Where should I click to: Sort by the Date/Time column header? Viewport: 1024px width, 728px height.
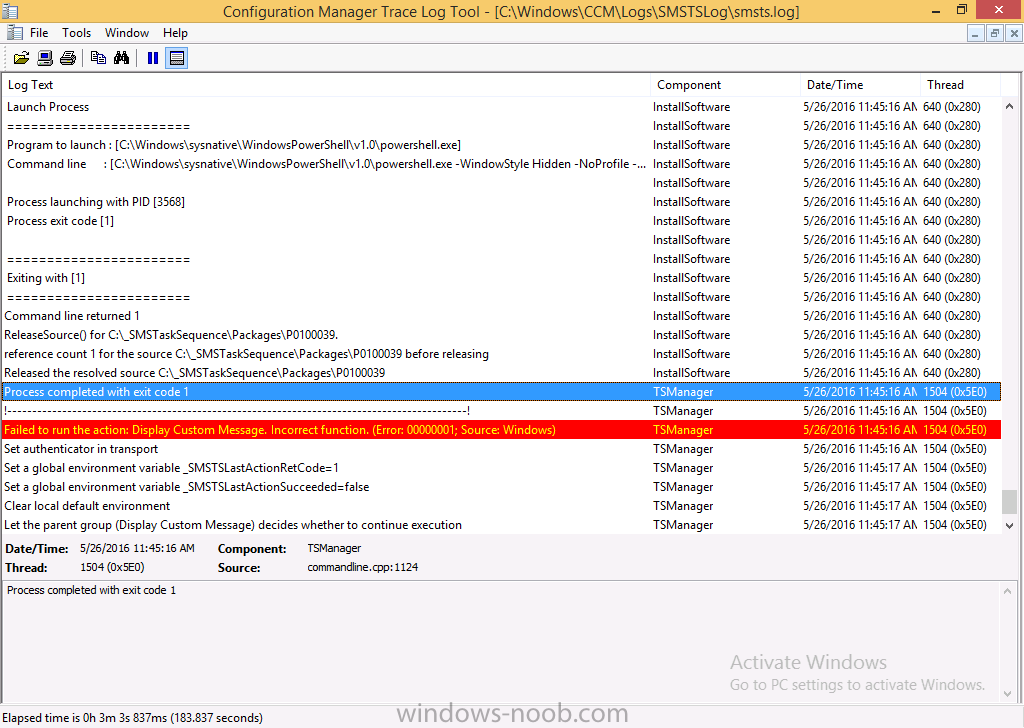[x=860, y=85]
